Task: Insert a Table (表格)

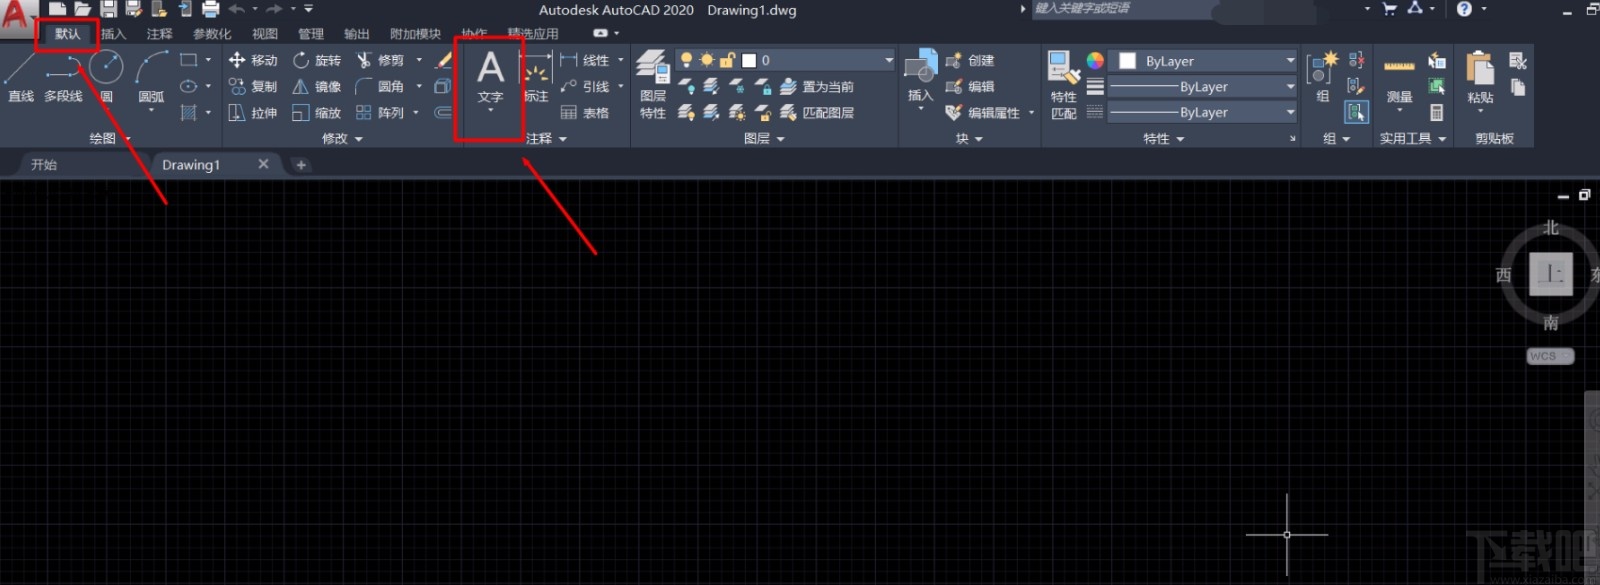Action: (586, 112)
